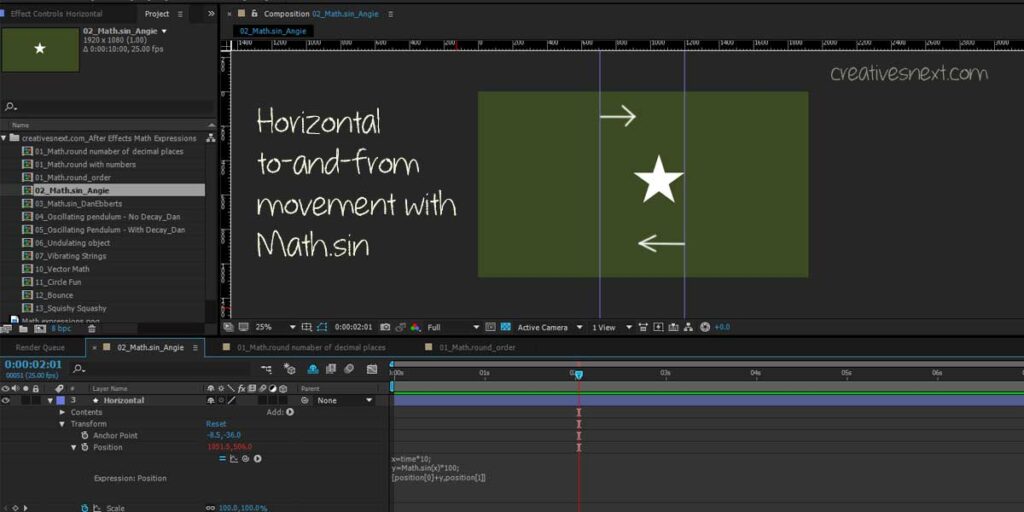This screenshot has height=512, width=1024.
Task: Click the expression pick whip icon
Action: [245, 459]
